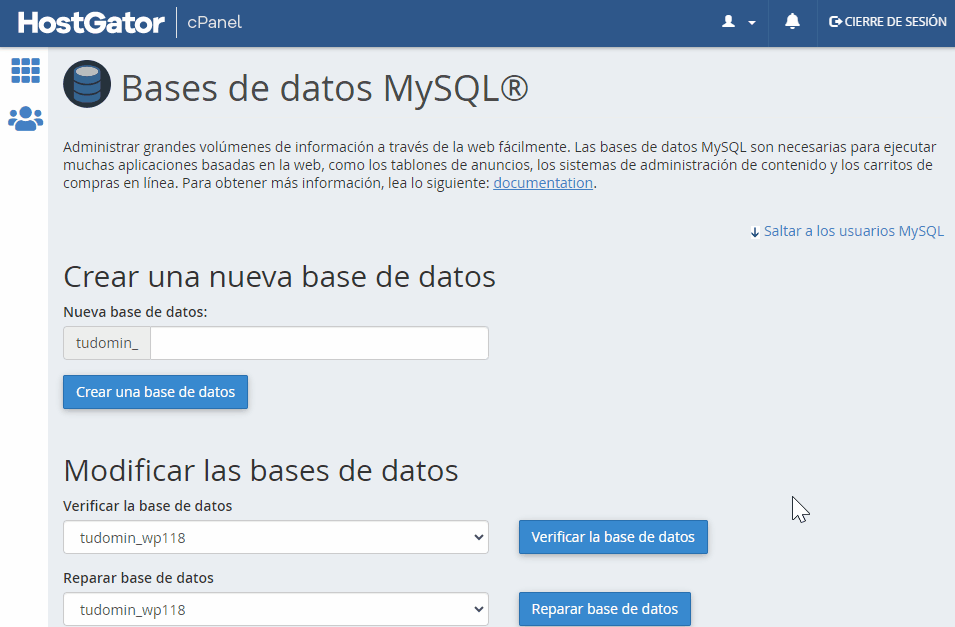955x627 pixels.
Task: Click Reparar base de datos button
Action: pos(605,609)
